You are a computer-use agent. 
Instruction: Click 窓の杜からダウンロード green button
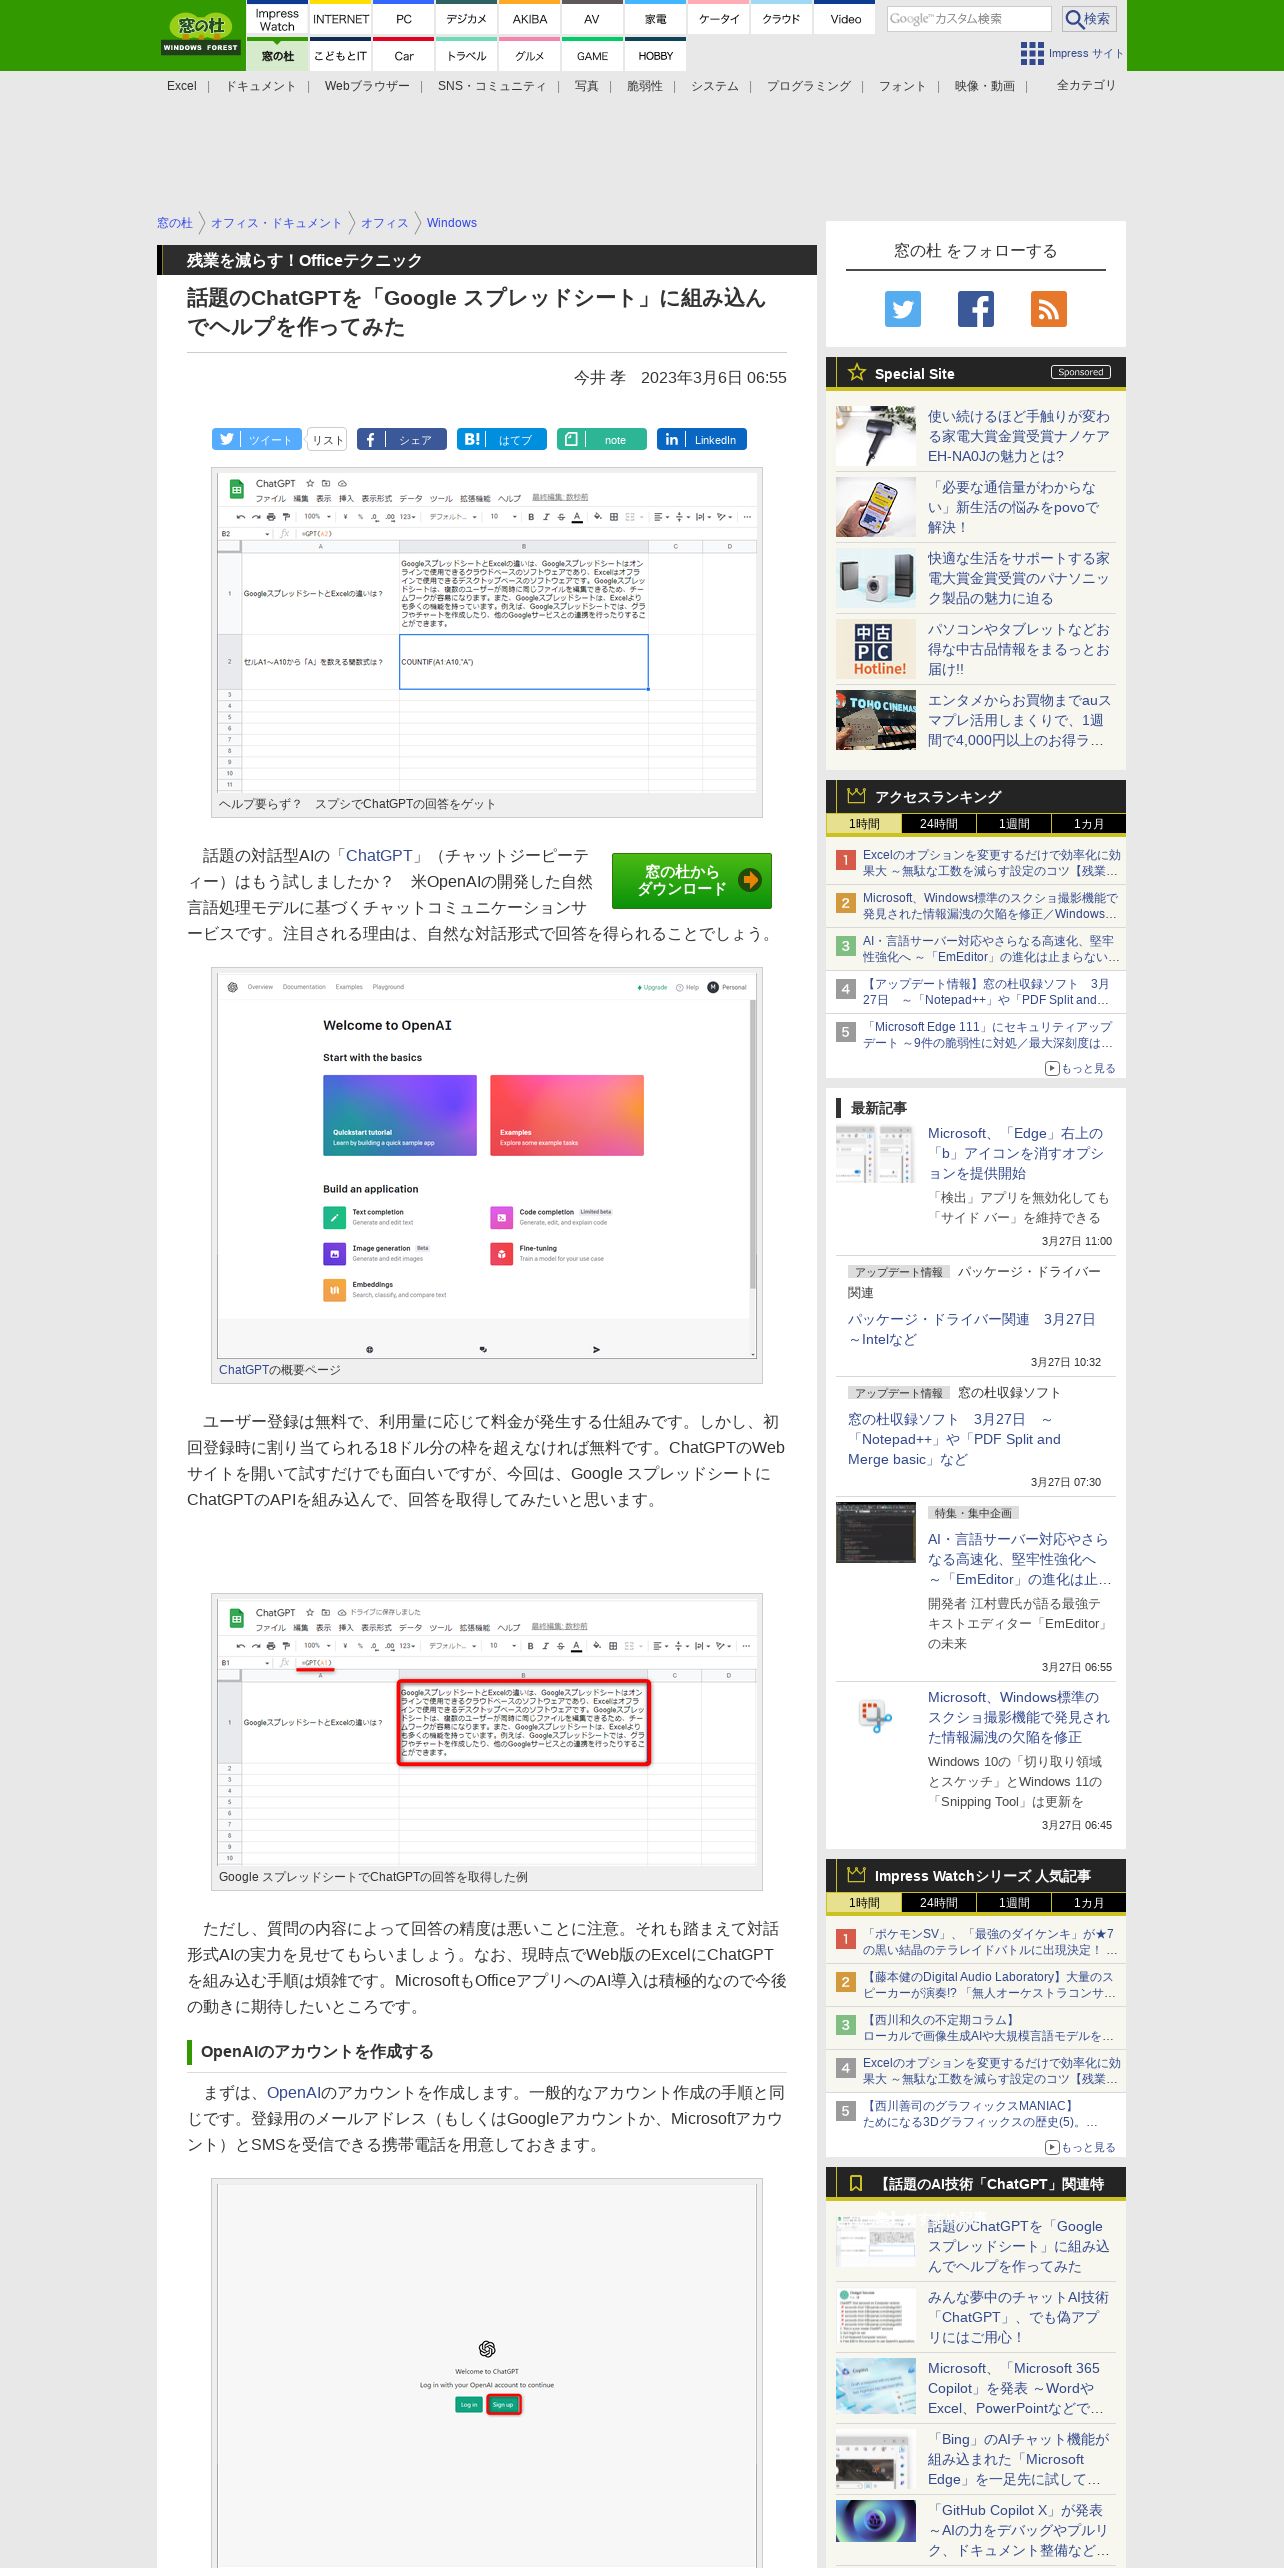pyautogui.click(x=692, y=880)
